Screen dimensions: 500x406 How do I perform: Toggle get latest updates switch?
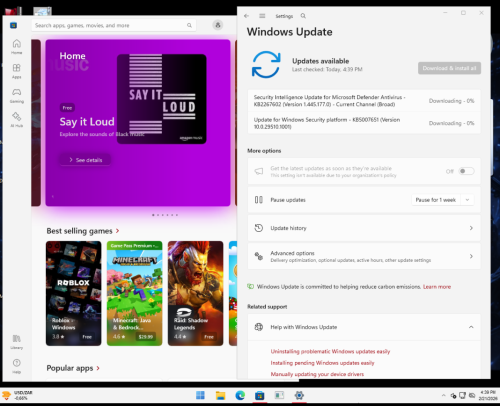466,171
